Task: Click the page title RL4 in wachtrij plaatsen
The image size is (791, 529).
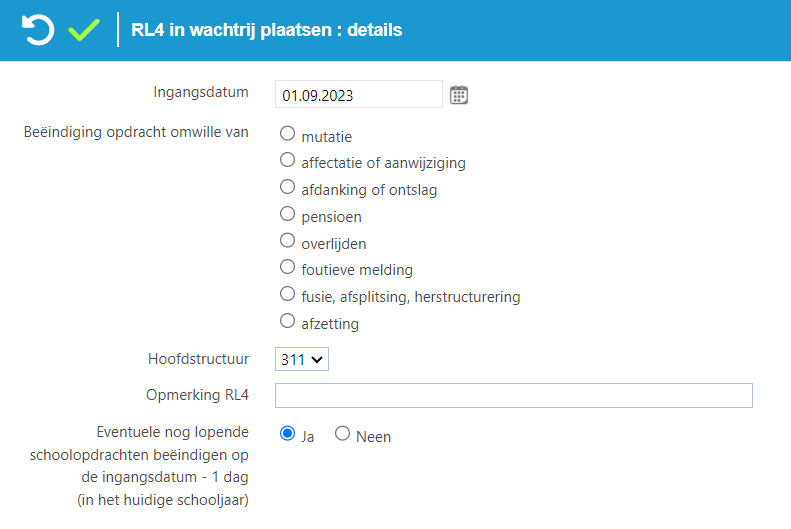Action: pyautogui.click(x=266, y=30)
